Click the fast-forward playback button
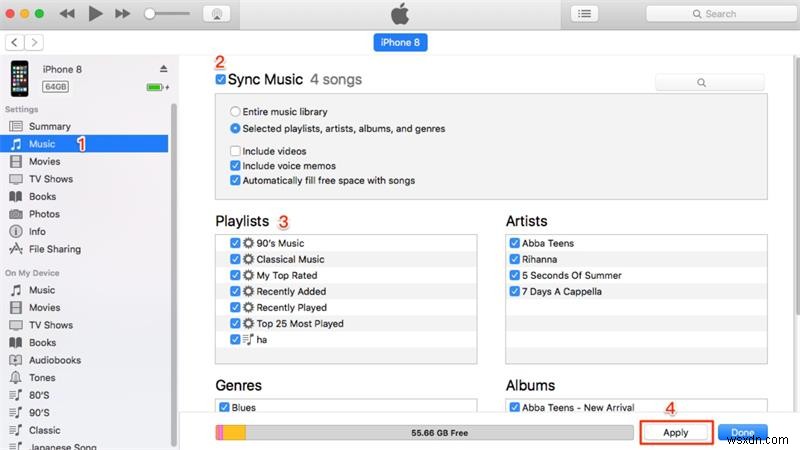 tap(122, 14)
